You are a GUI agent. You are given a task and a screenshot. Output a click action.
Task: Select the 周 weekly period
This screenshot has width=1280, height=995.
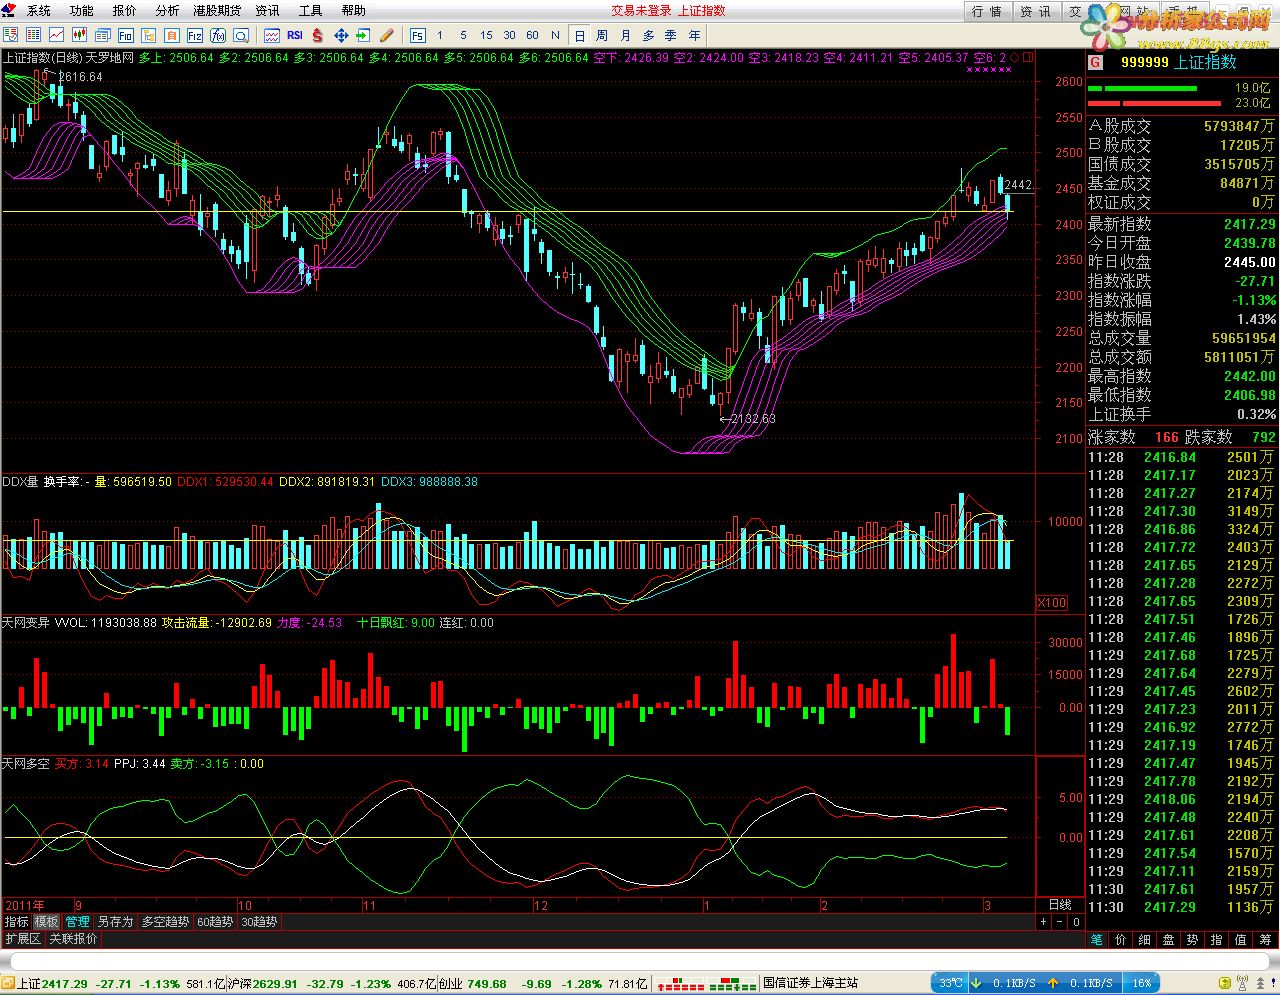click(x=602, y=35)
